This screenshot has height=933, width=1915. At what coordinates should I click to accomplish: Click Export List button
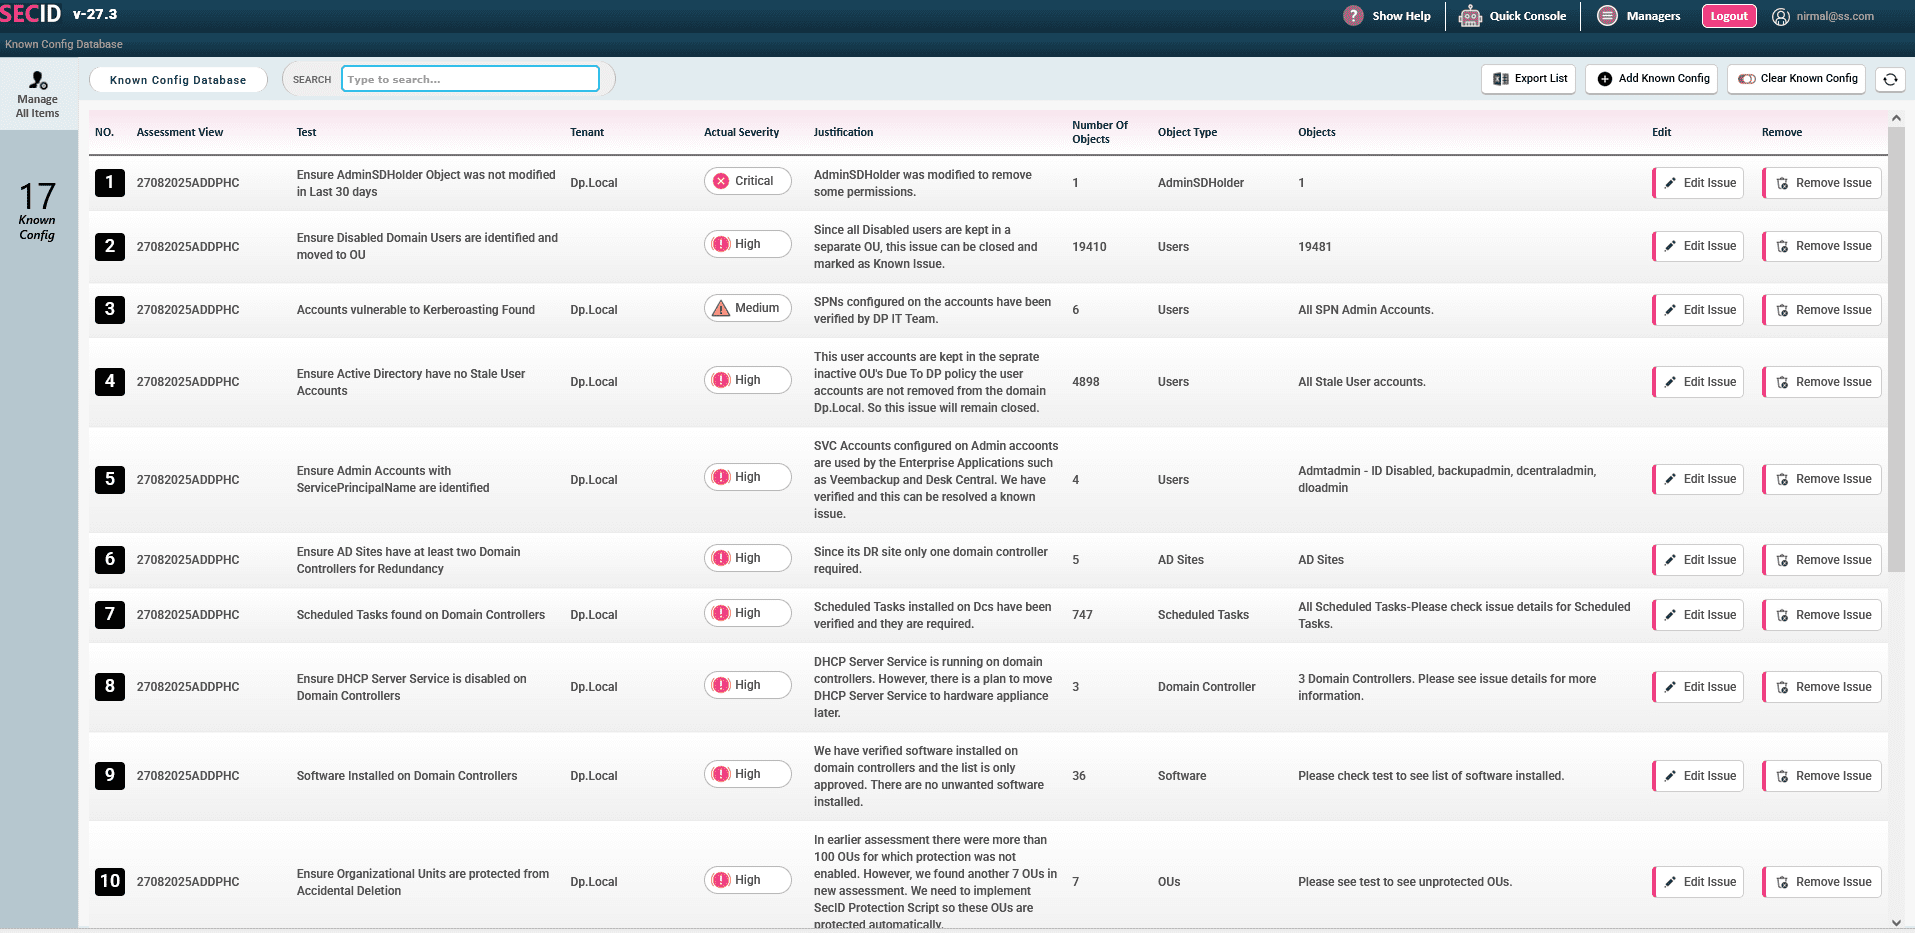(x=1528, y=79)
